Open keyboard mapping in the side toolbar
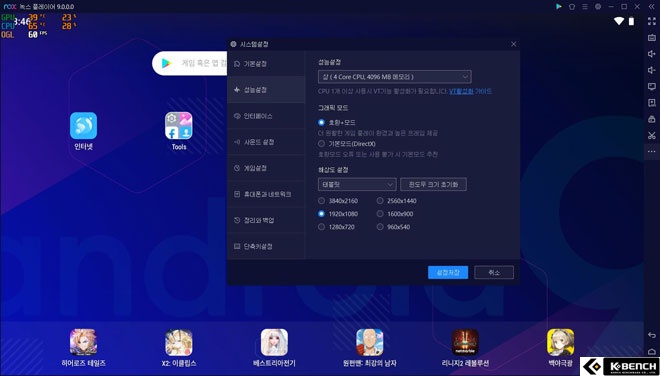660x376 pixels. click(652, 37)
